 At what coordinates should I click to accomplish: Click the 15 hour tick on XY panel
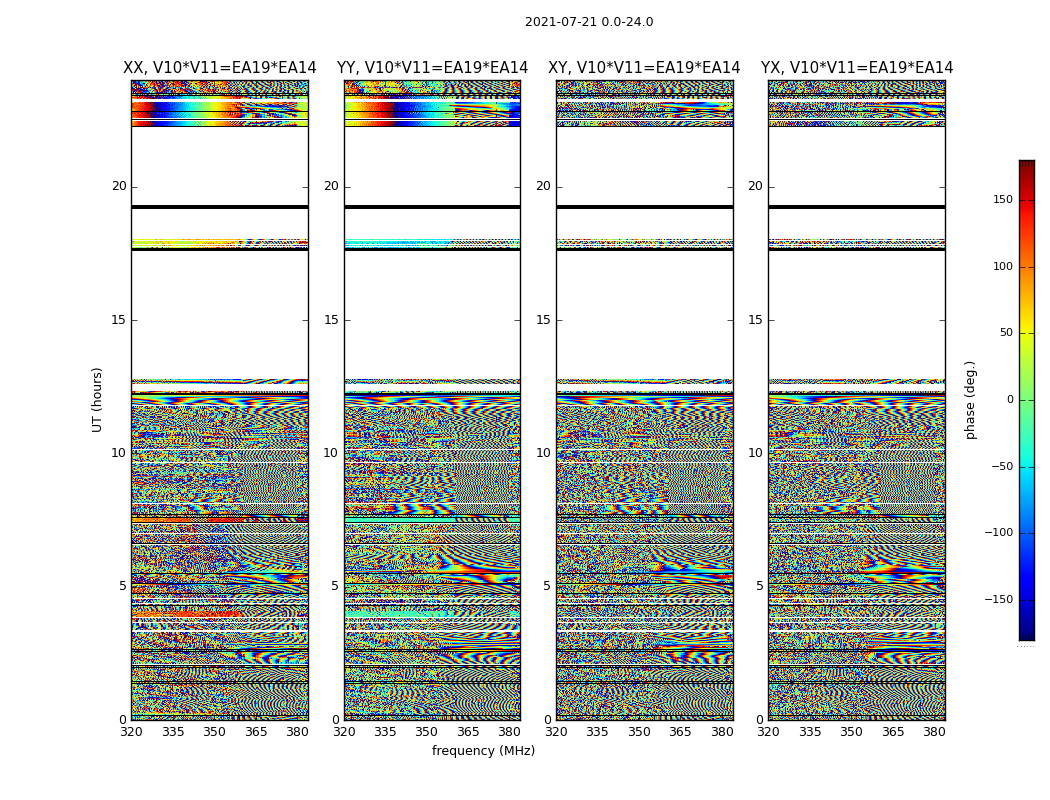pos(544,320)
